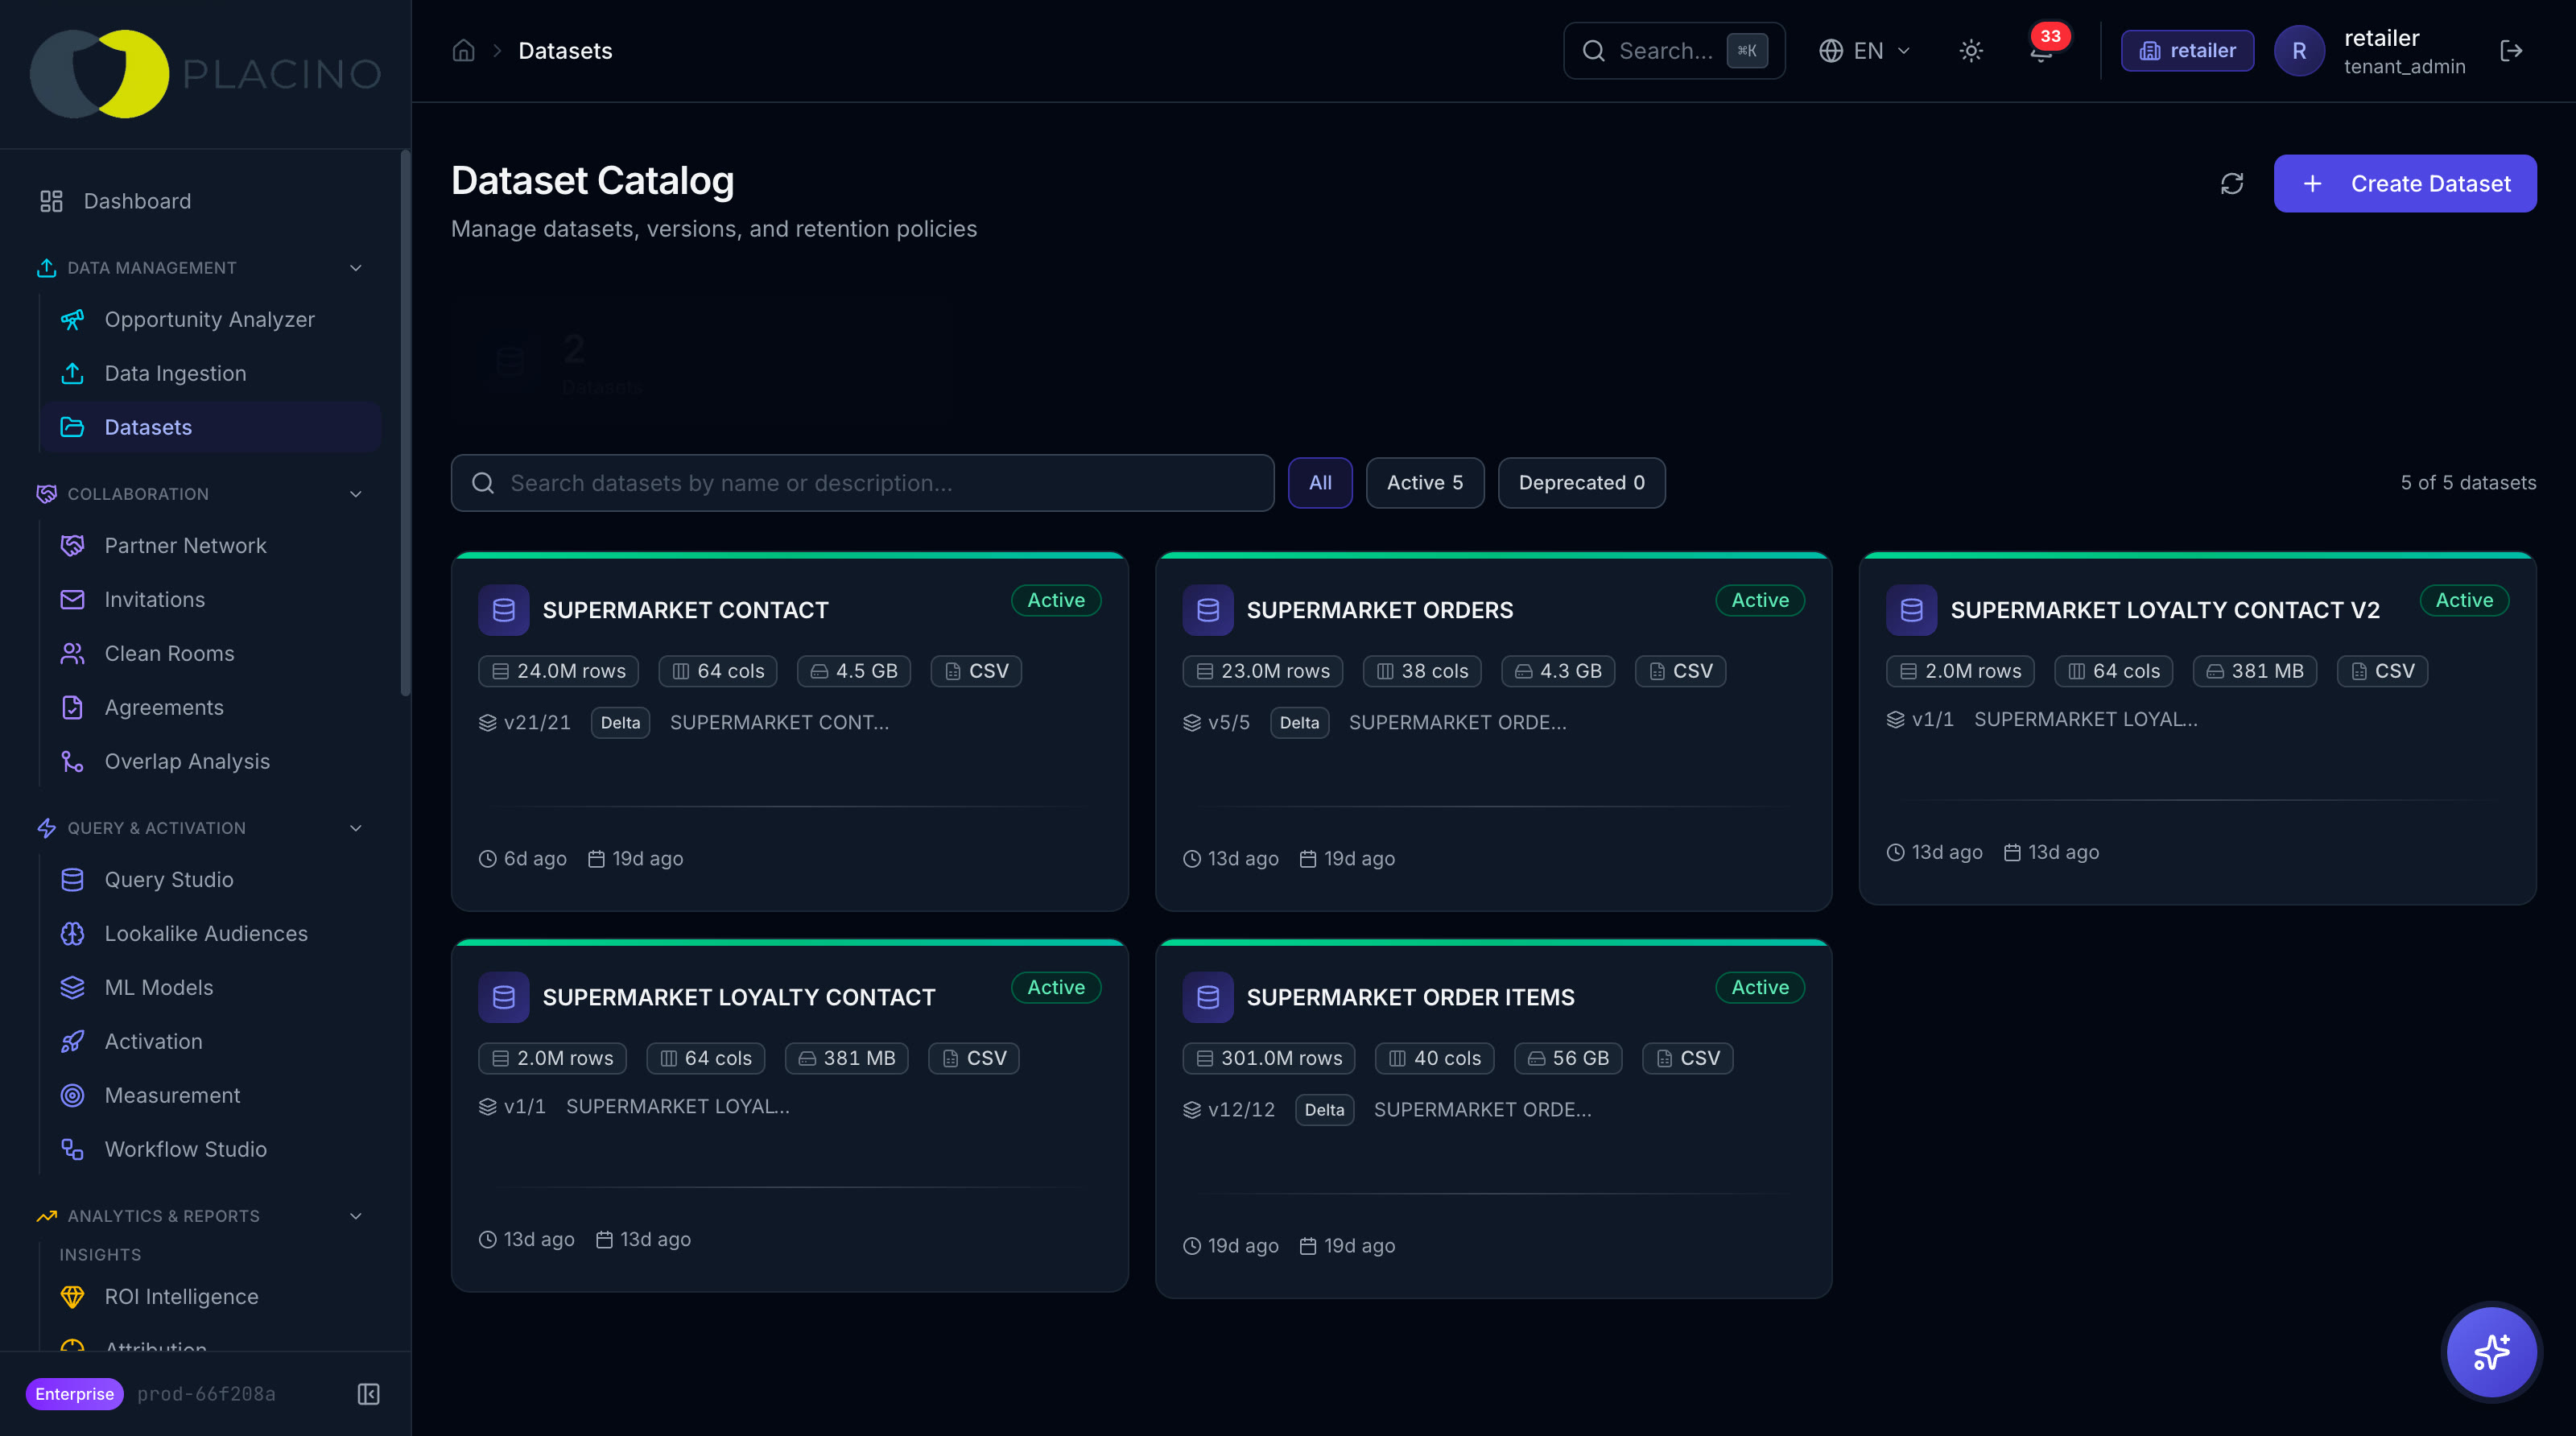Click the 4.5 GB size chip
Viewport: 2576px width, 1436px height.
(853, 671)
